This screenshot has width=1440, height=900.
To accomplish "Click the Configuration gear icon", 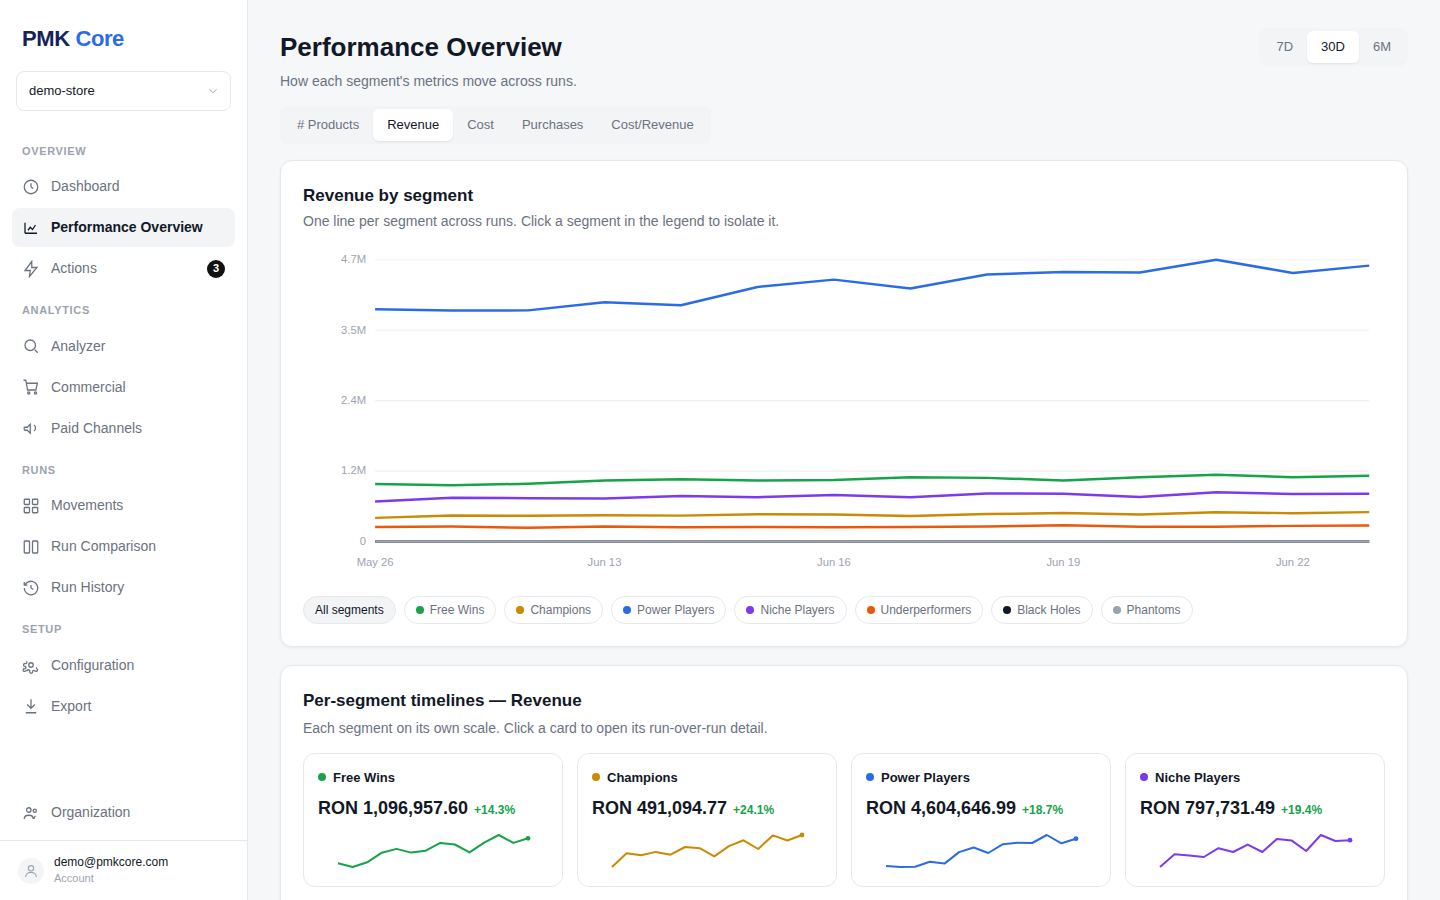I will (31, 666).
